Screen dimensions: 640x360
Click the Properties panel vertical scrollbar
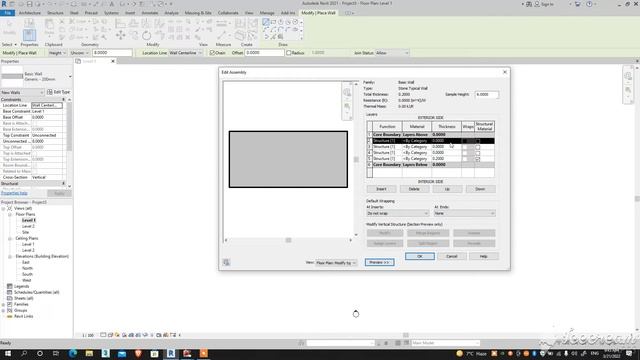(69, 127)
